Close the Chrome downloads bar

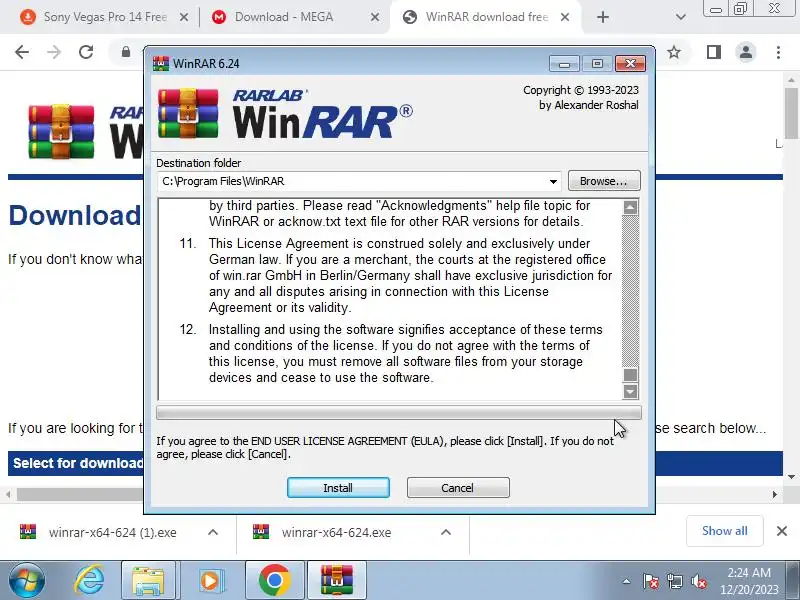(782, 531)
